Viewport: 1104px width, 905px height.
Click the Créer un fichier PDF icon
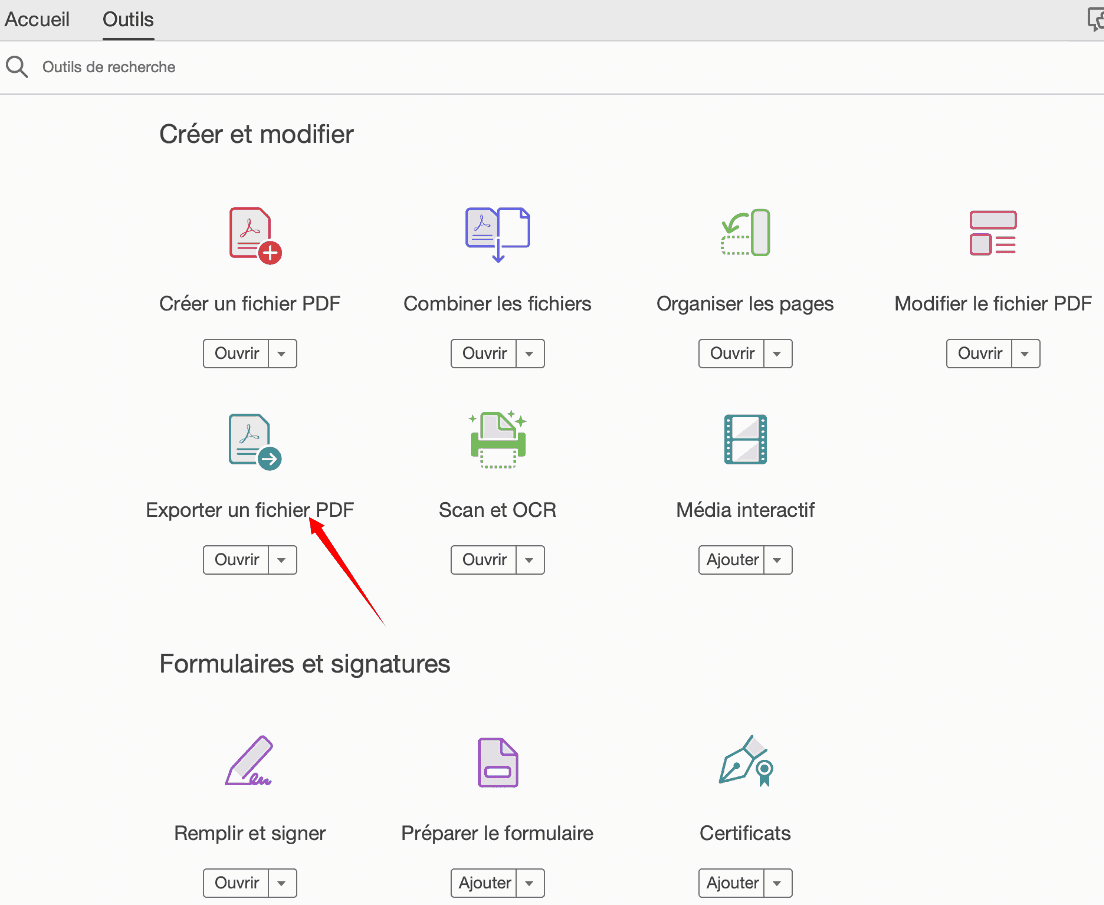(x=255, y=235)
